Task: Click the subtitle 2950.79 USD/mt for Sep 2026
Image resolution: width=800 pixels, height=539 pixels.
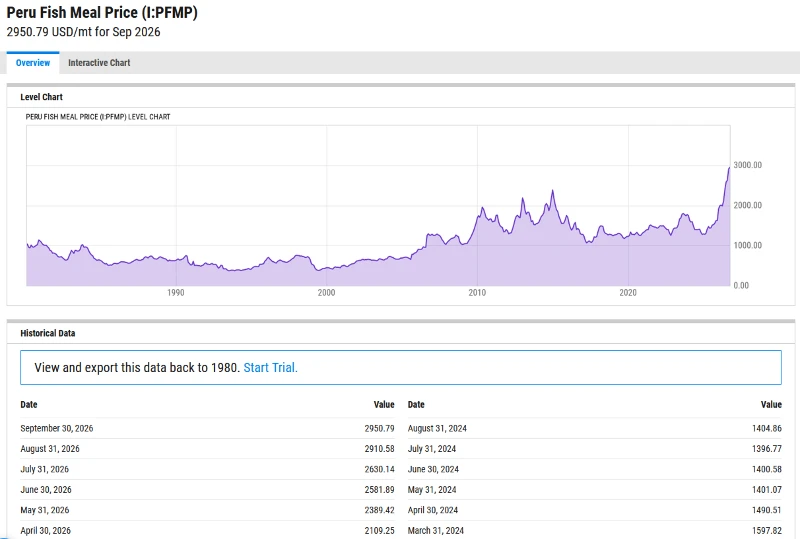Action: (83, 32)
